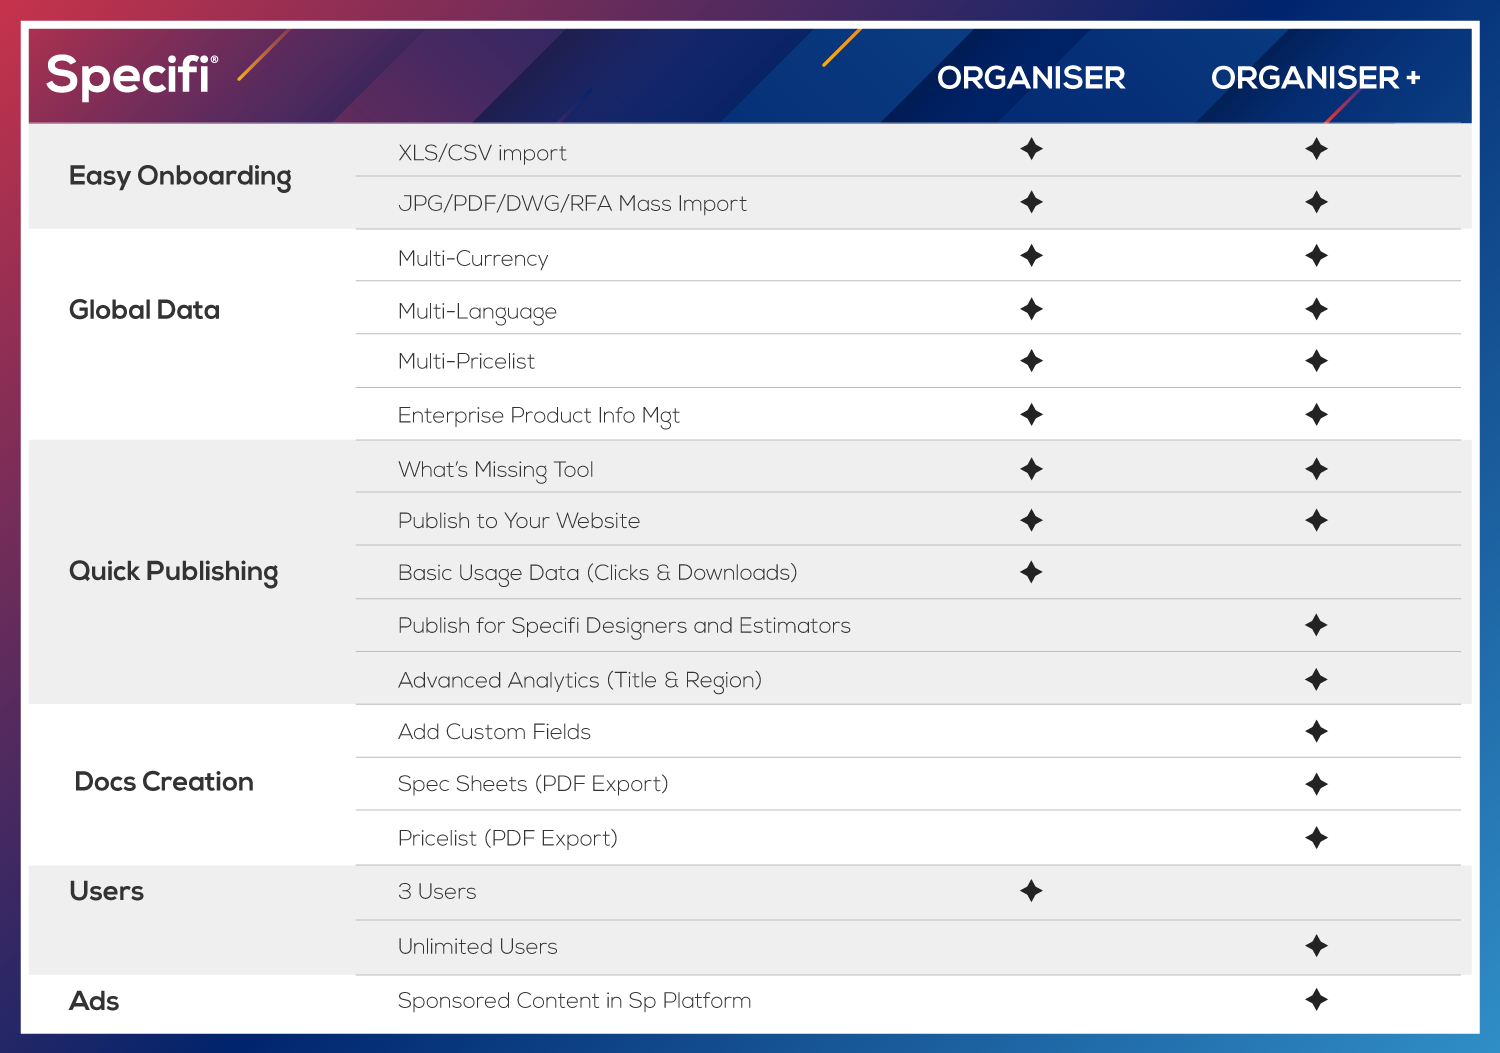This screenshot has width=1500, height=1053.
Task: Click Organiser+ star for Add Custom Fields
Action: coord(1316,731)
